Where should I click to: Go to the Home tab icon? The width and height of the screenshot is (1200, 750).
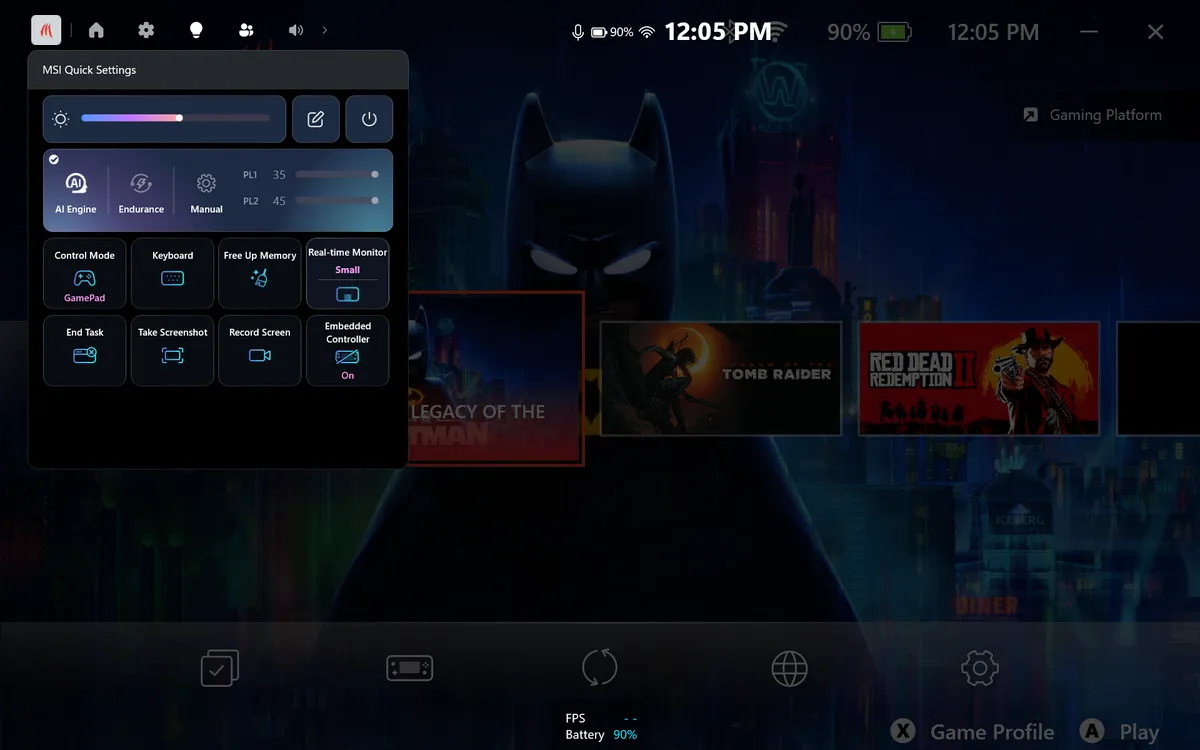point(96,30)
